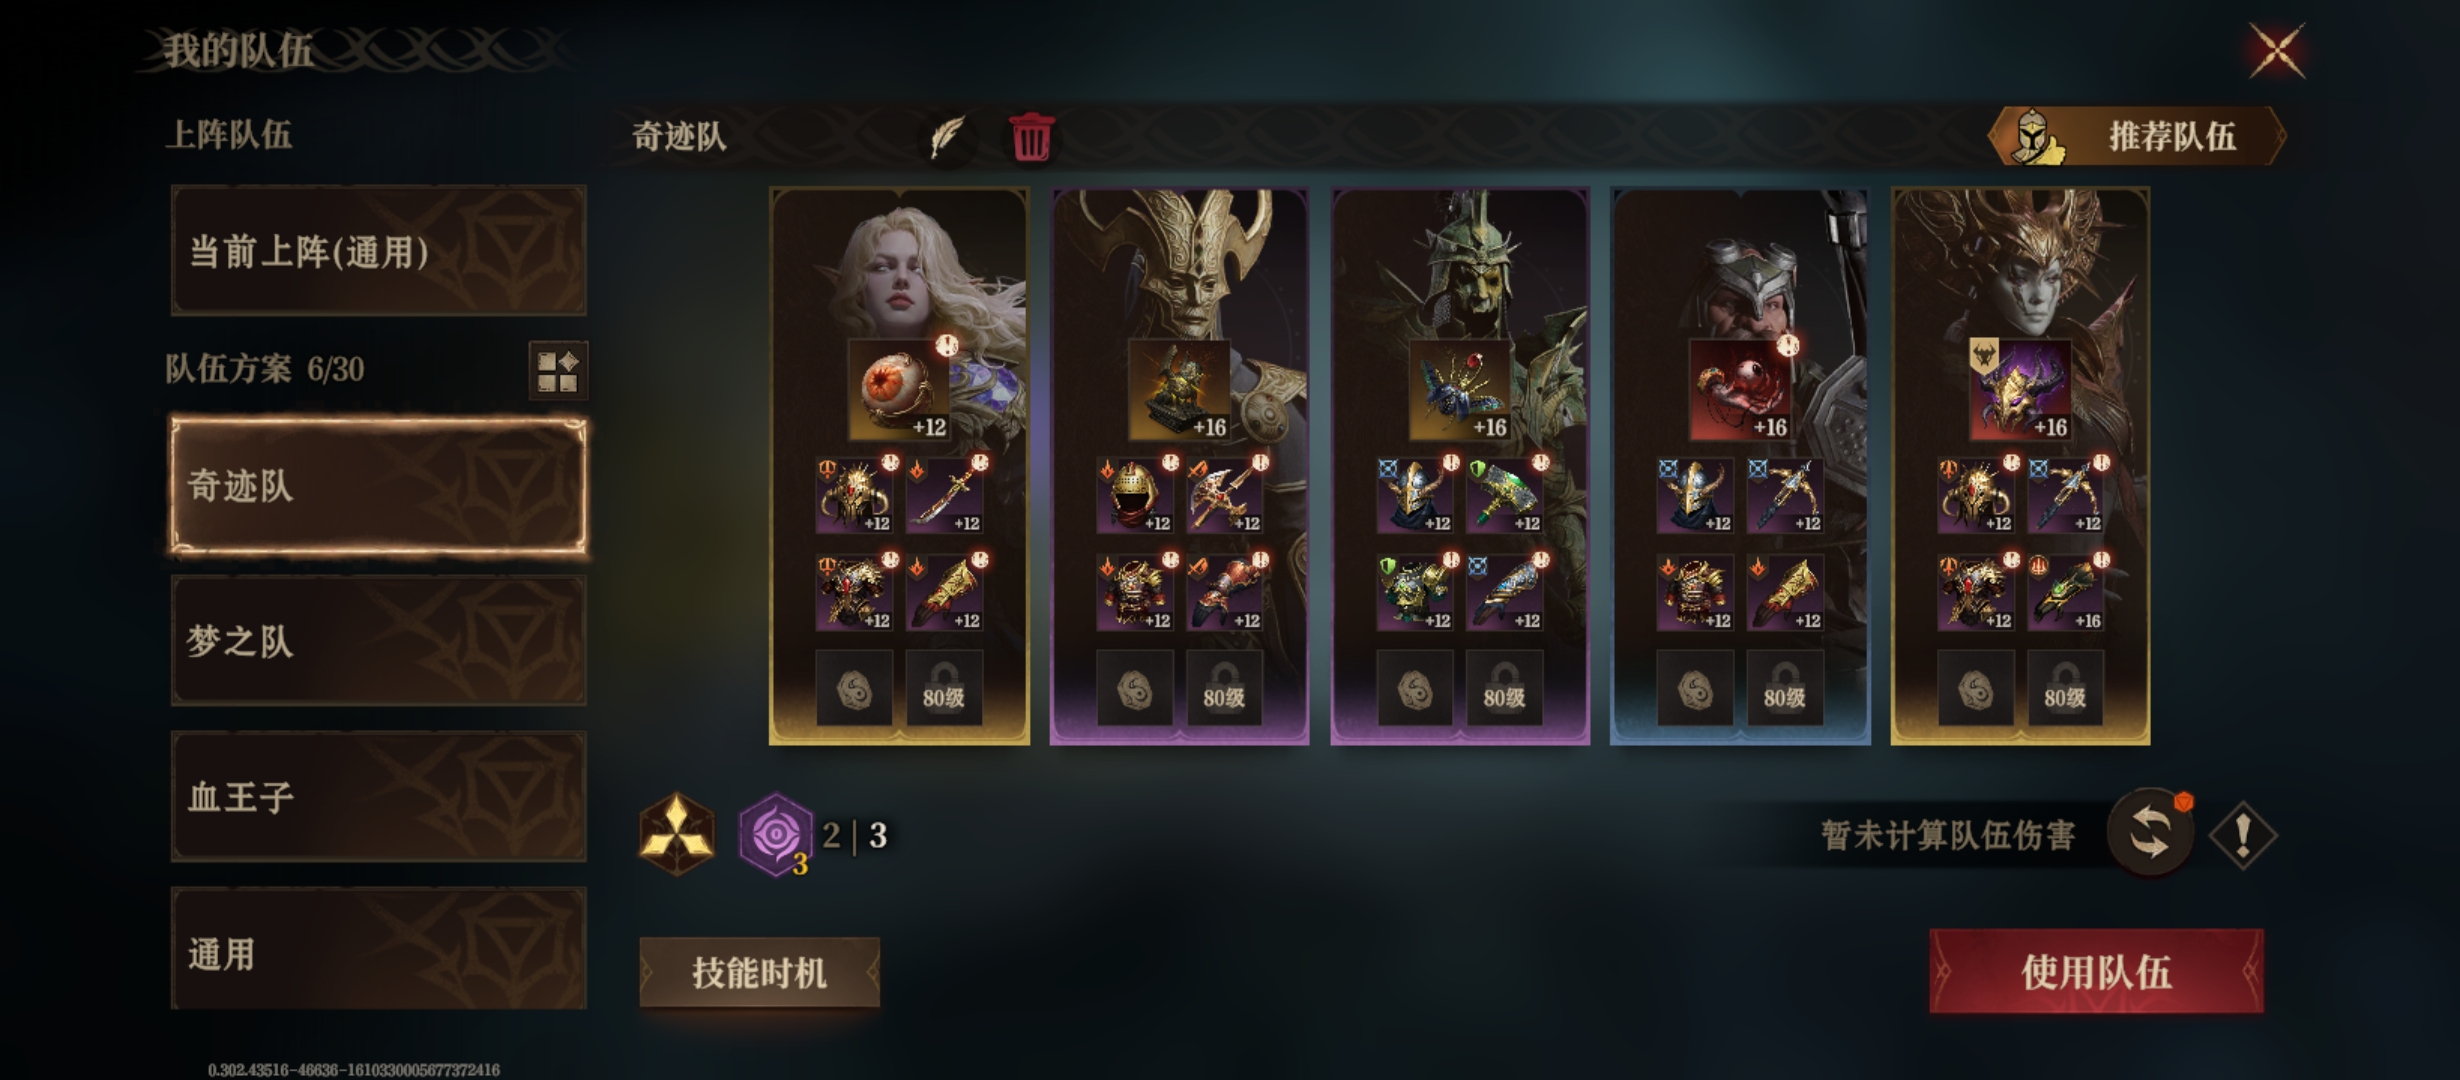Screen dimensions: 2460x1080
Task: Open 技能时机 skill timing settings
Action: coord(760,972)
